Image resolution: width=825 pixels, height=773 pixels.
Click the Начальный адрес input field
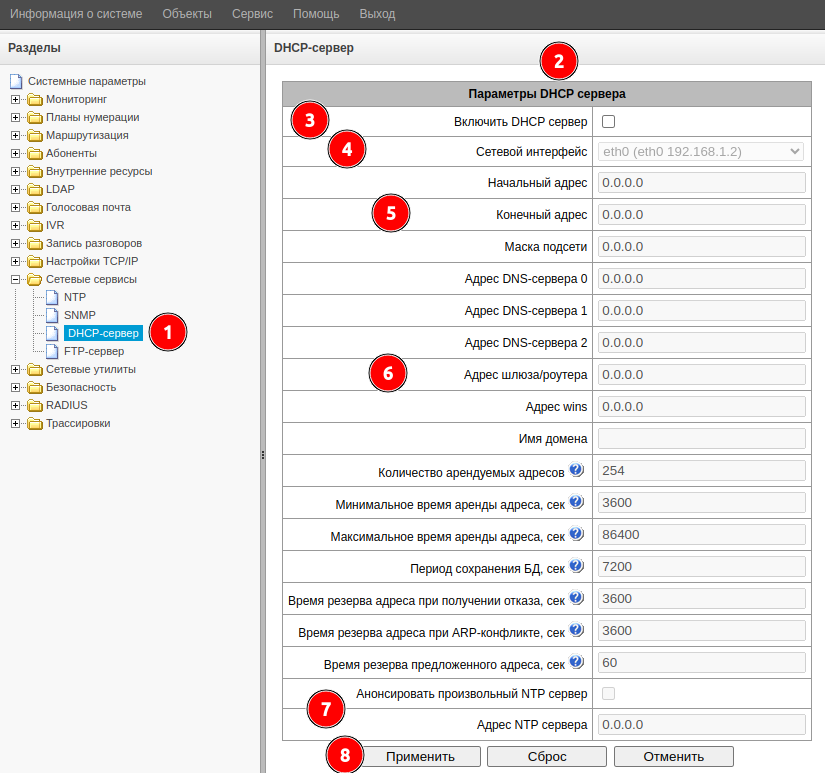tap(701, 183)
